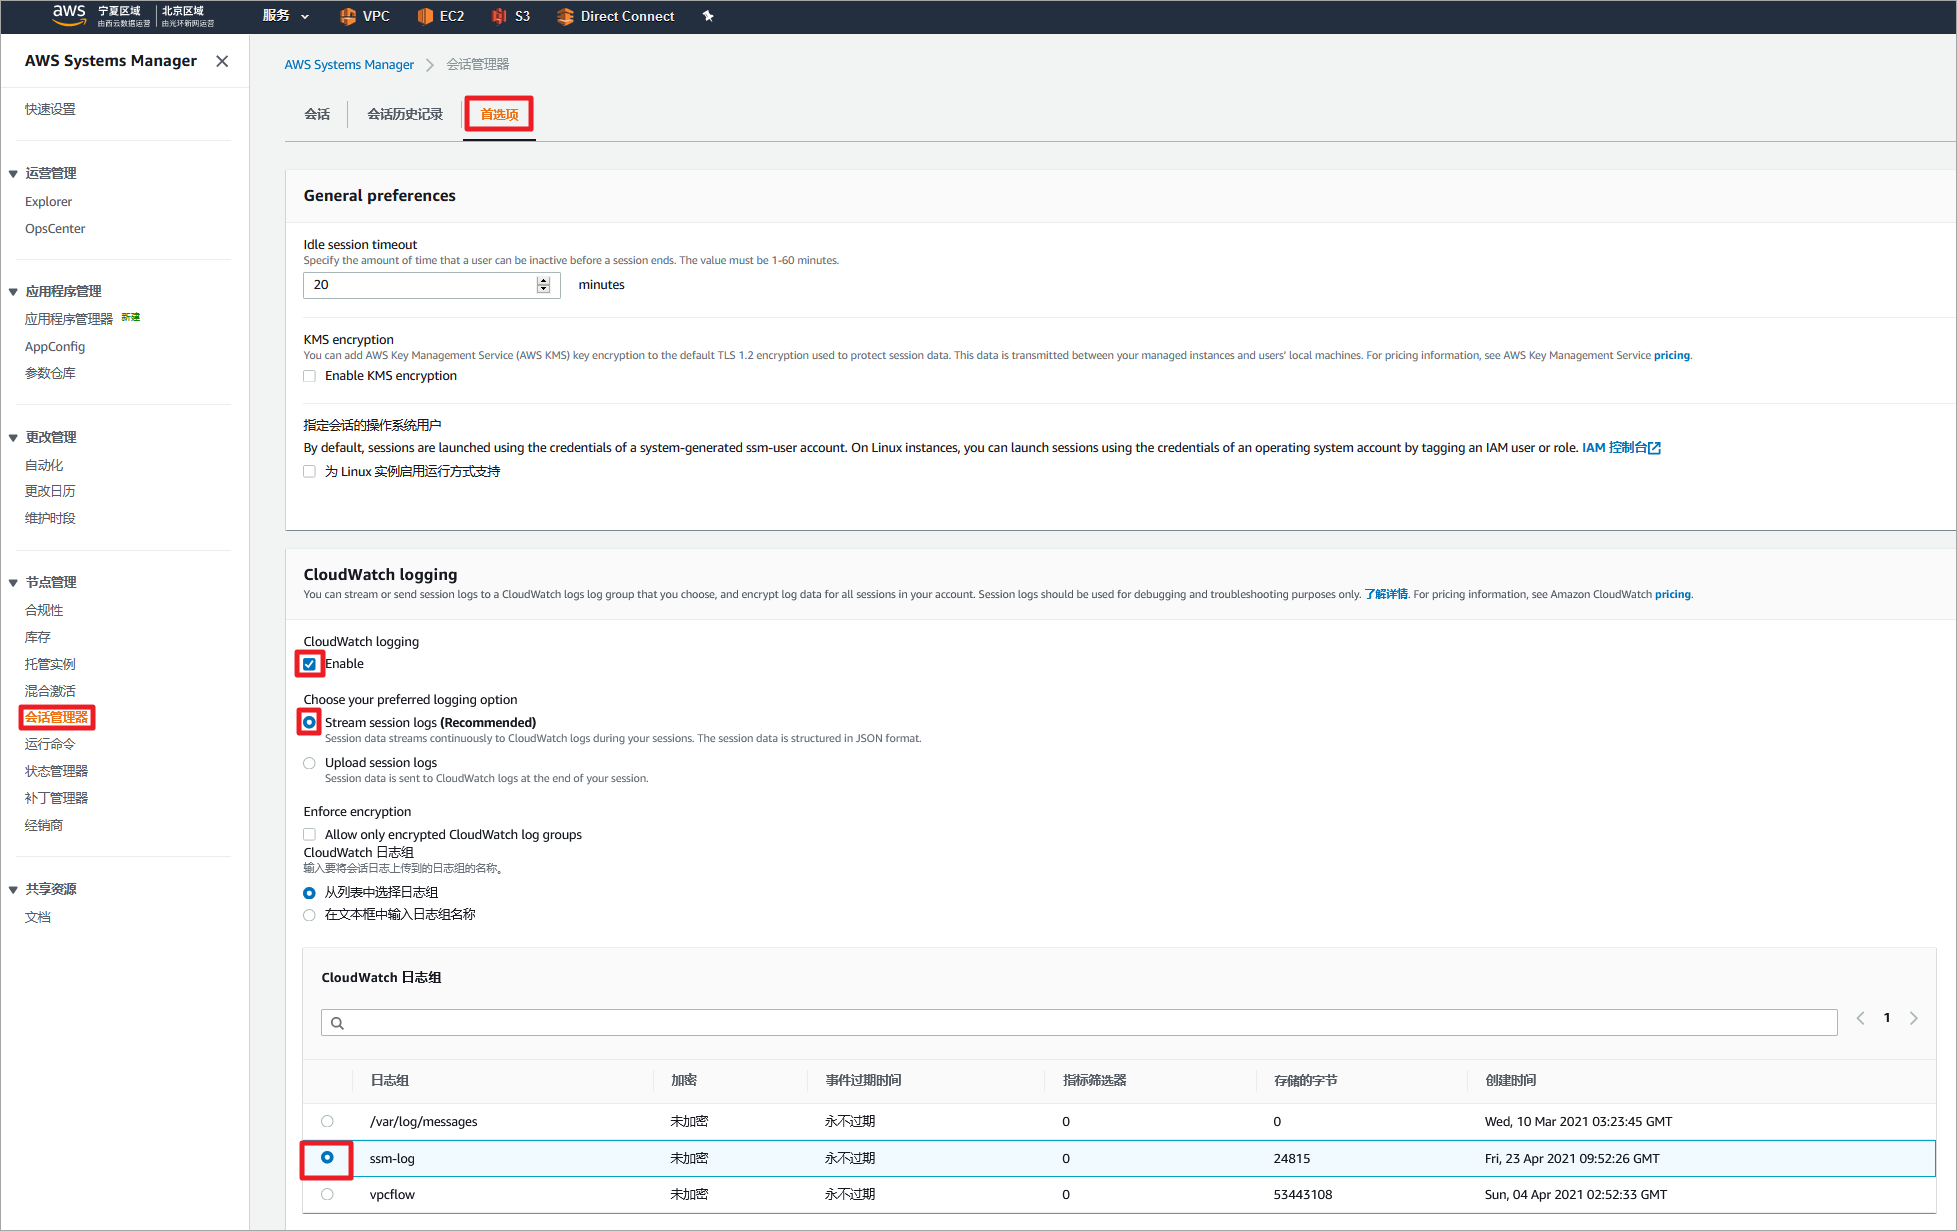This screenshot has height=1231, width=1957.
Task: Sort by 存储的字节 column header
Action: point(1305,1080)
